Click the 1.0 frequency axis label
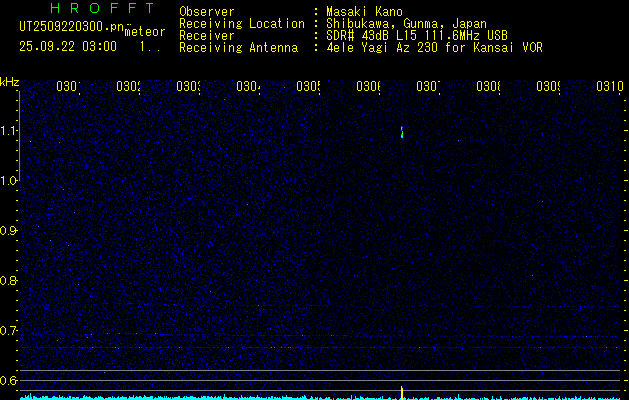629x400 pixels. click(8, 181)
